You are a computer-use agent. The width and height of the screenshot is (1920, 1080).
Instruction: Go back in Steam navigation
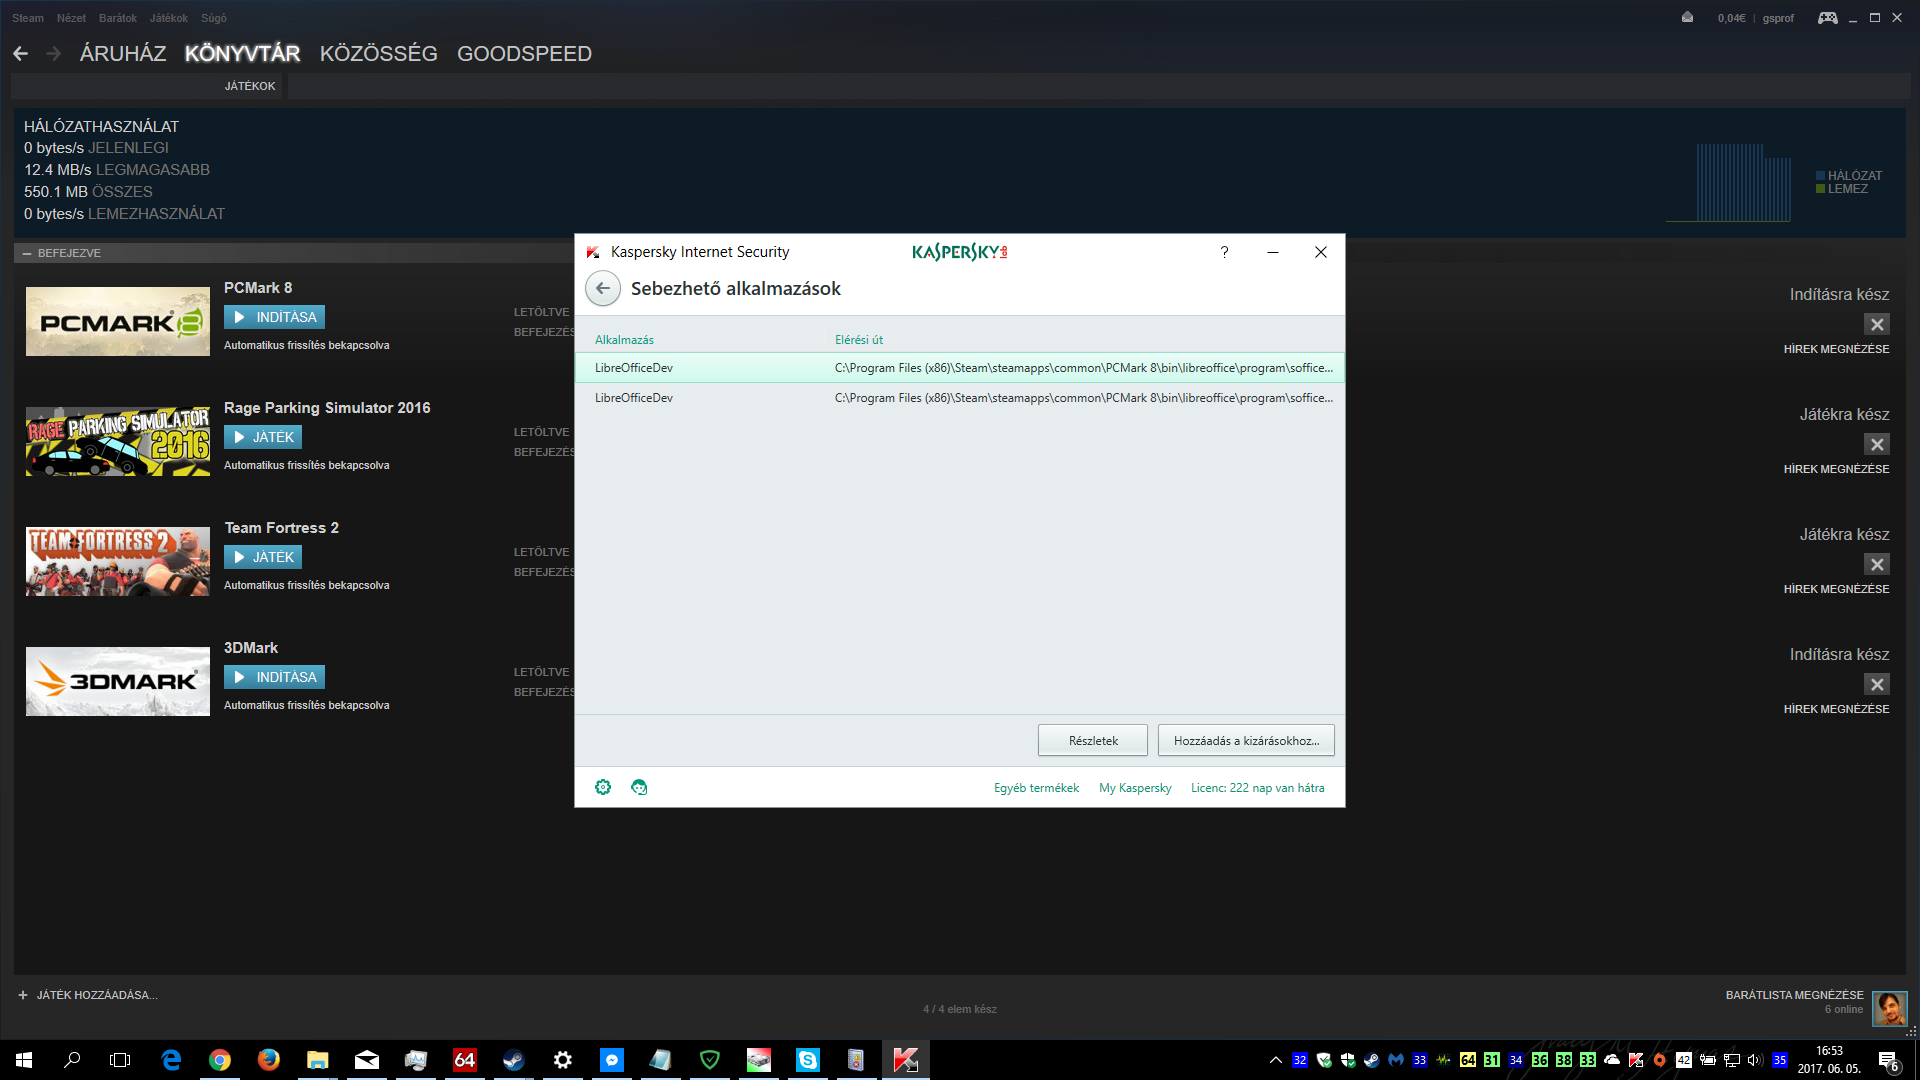[20, 54]
